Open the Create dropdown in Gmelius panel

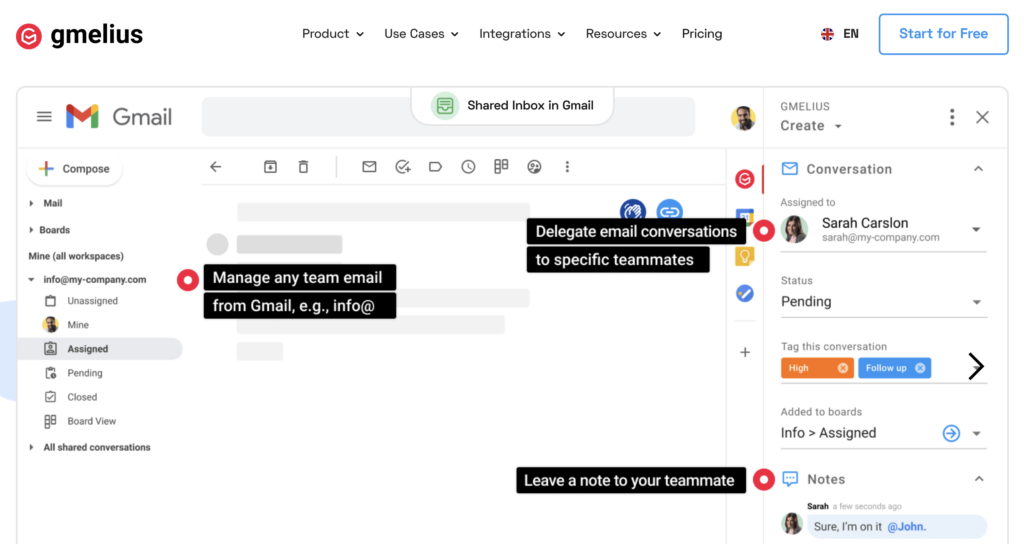click(x=810, y=126)
